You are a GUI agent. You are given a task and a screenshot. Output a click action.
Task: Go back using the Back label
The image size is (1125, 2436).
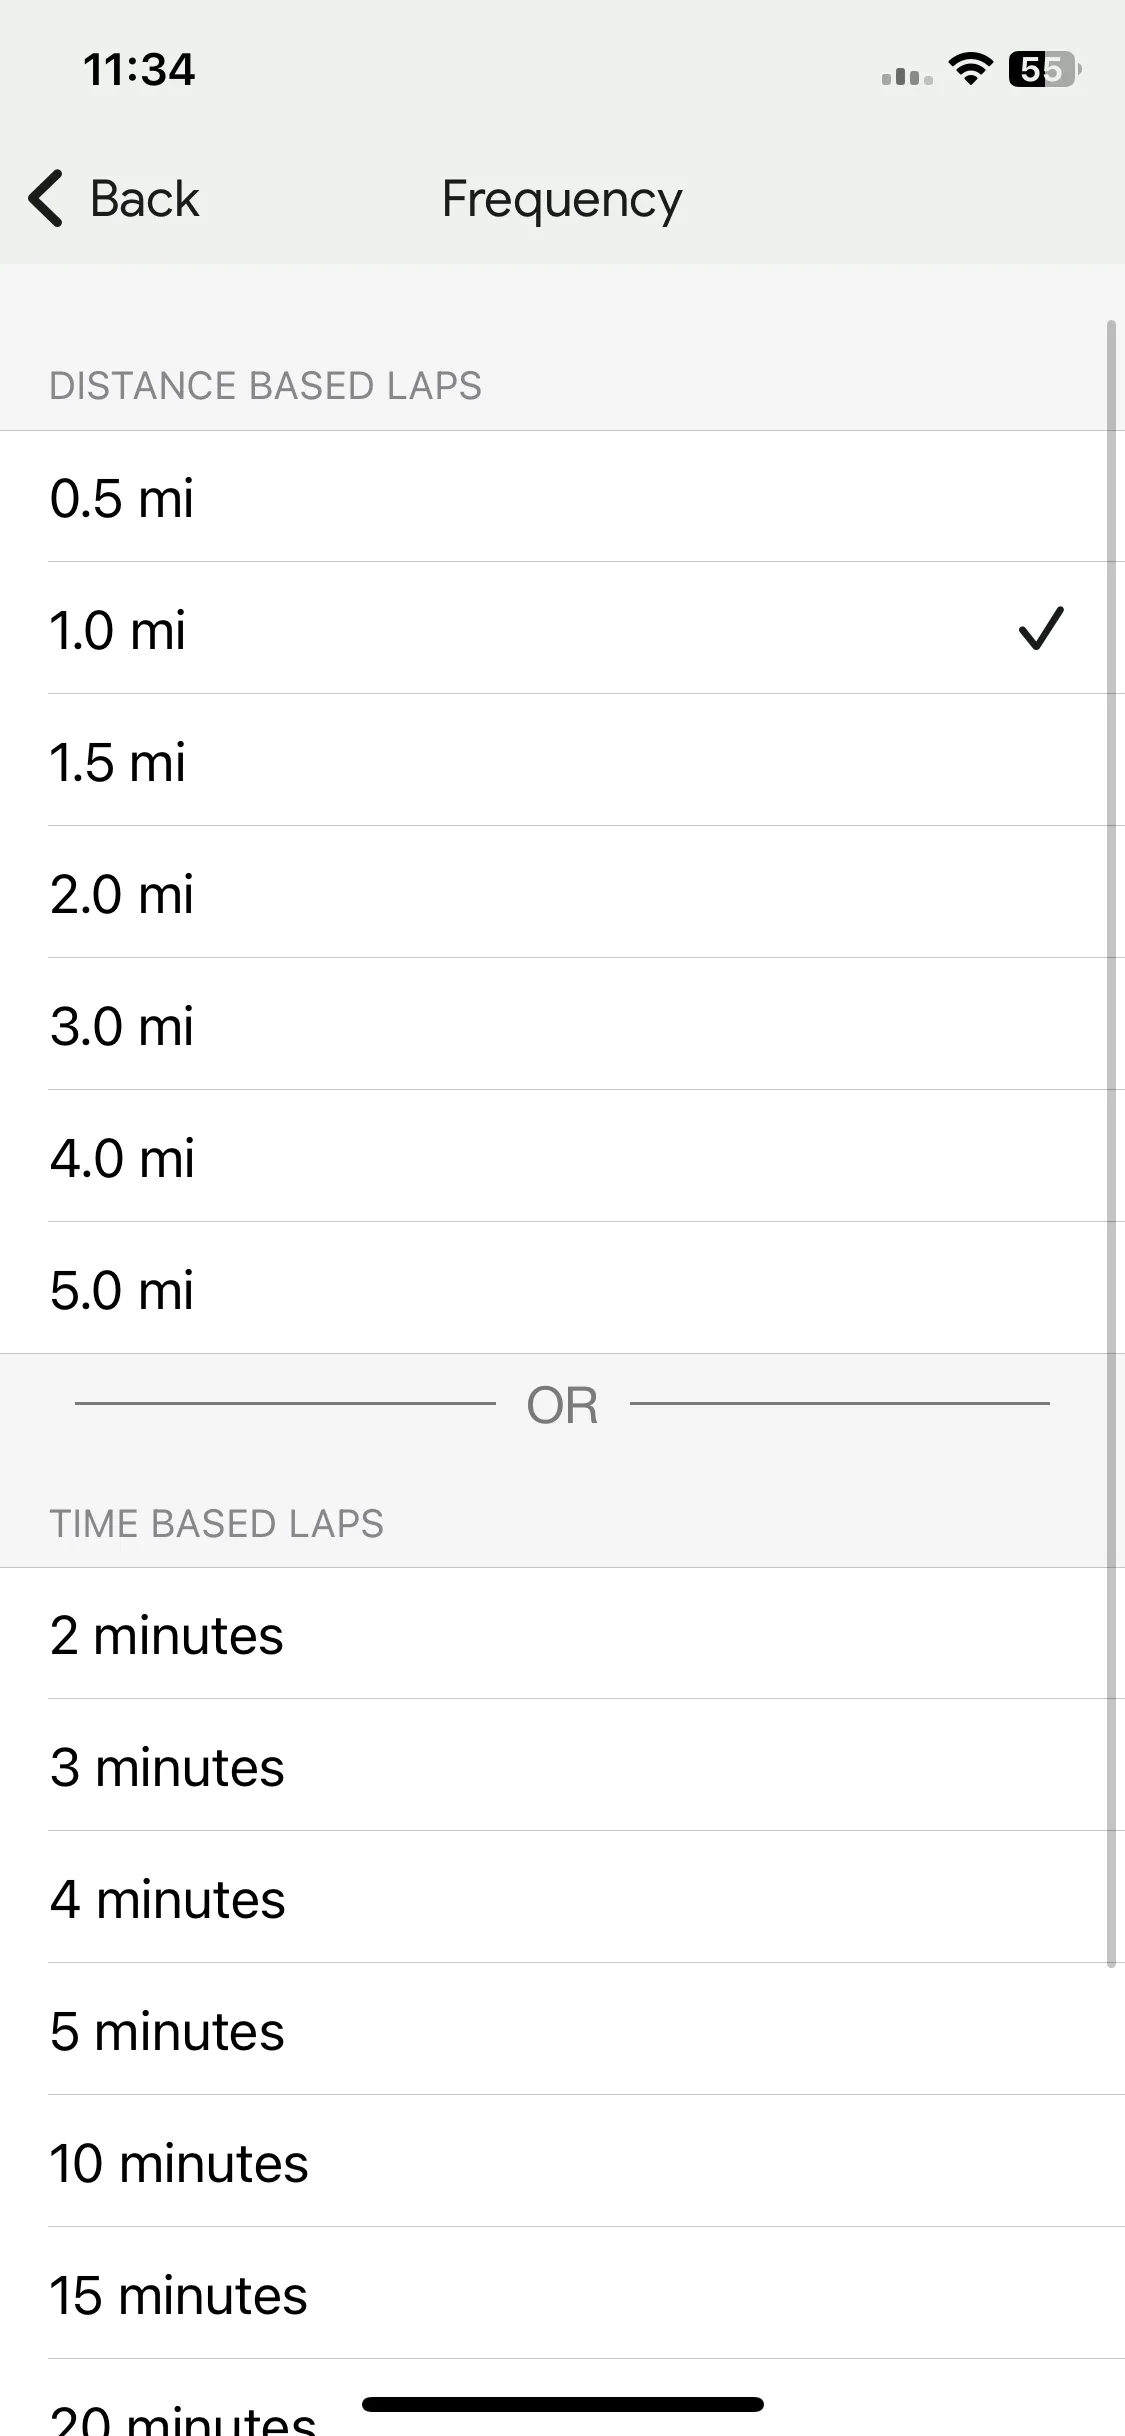click(145, 198)
